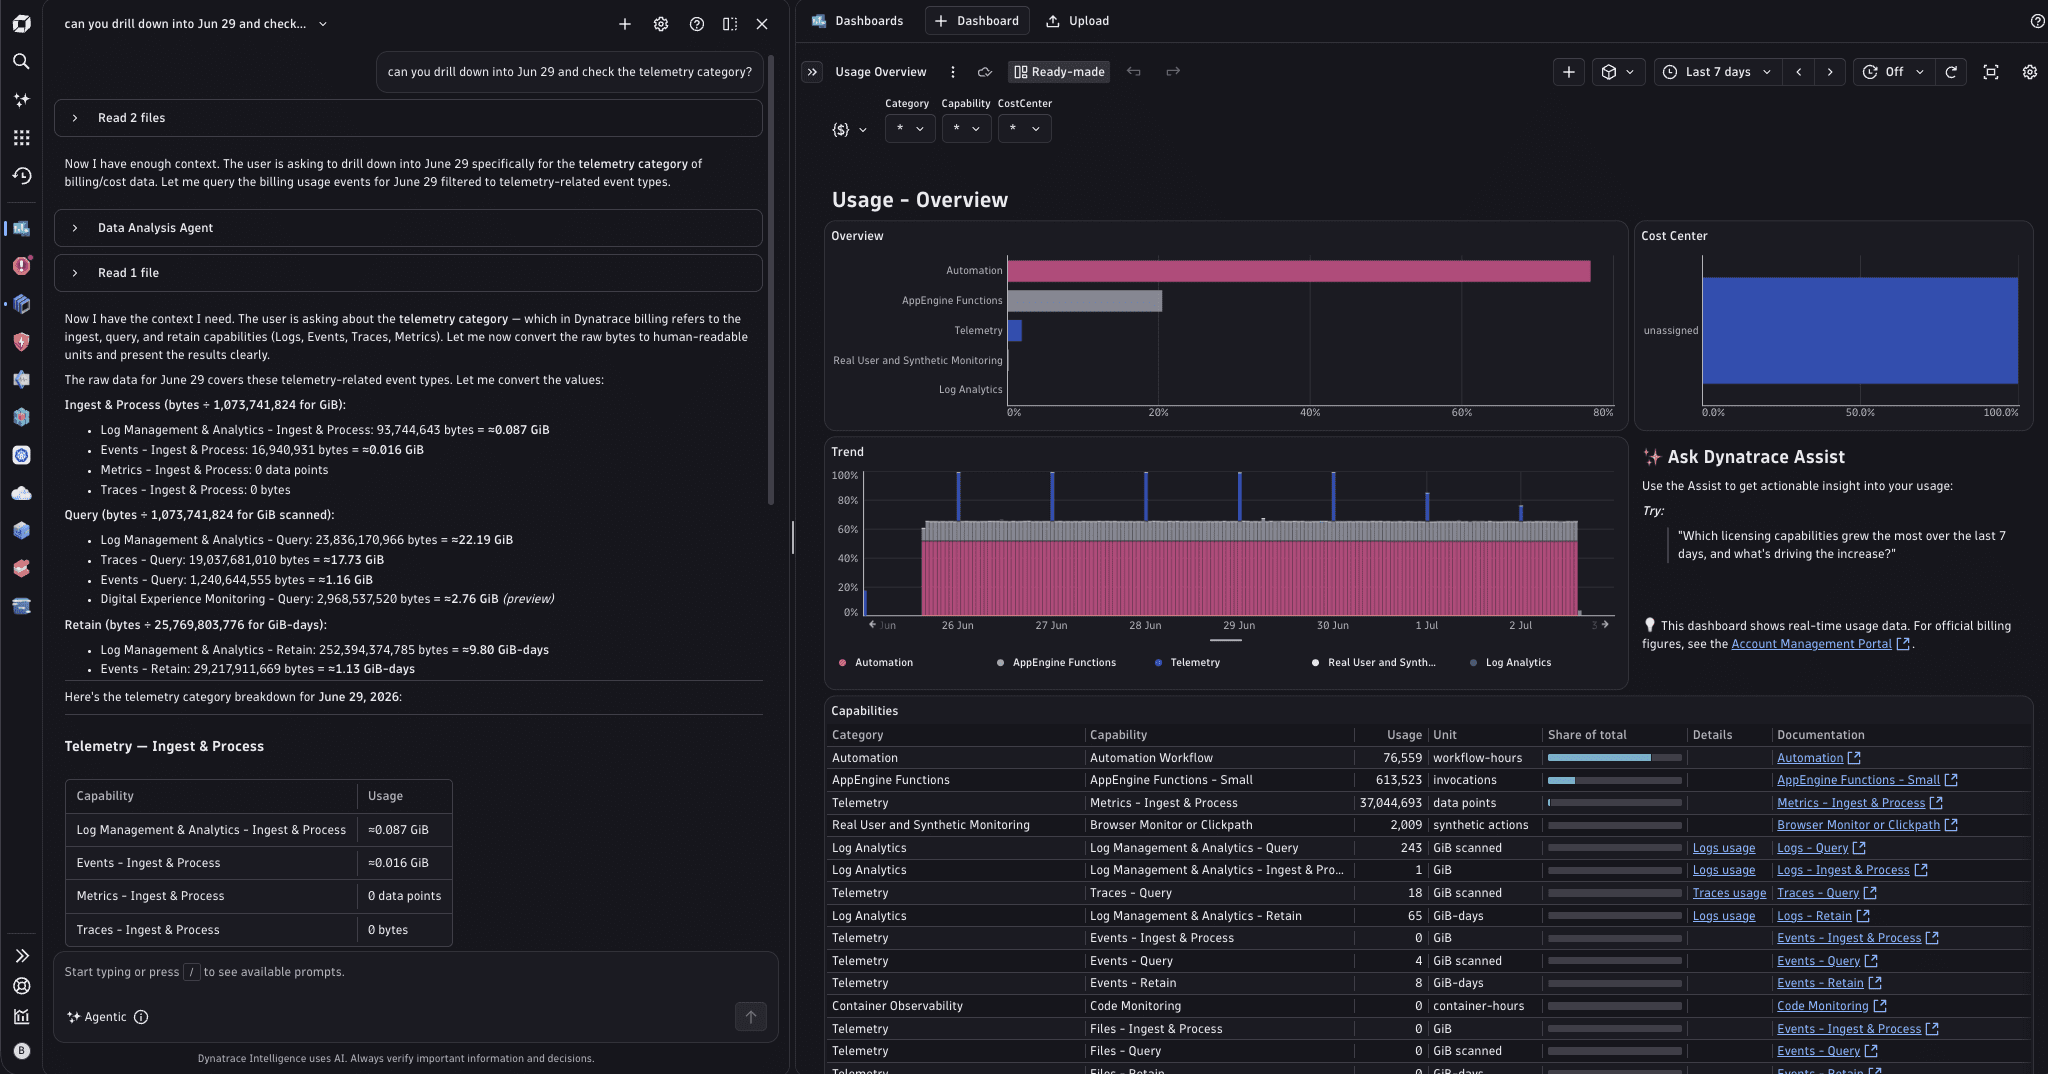The width and height of the screenshot is (2048, 1074).
Task: Open dashboard settings gear
Action: click(x=2030, y=72)
